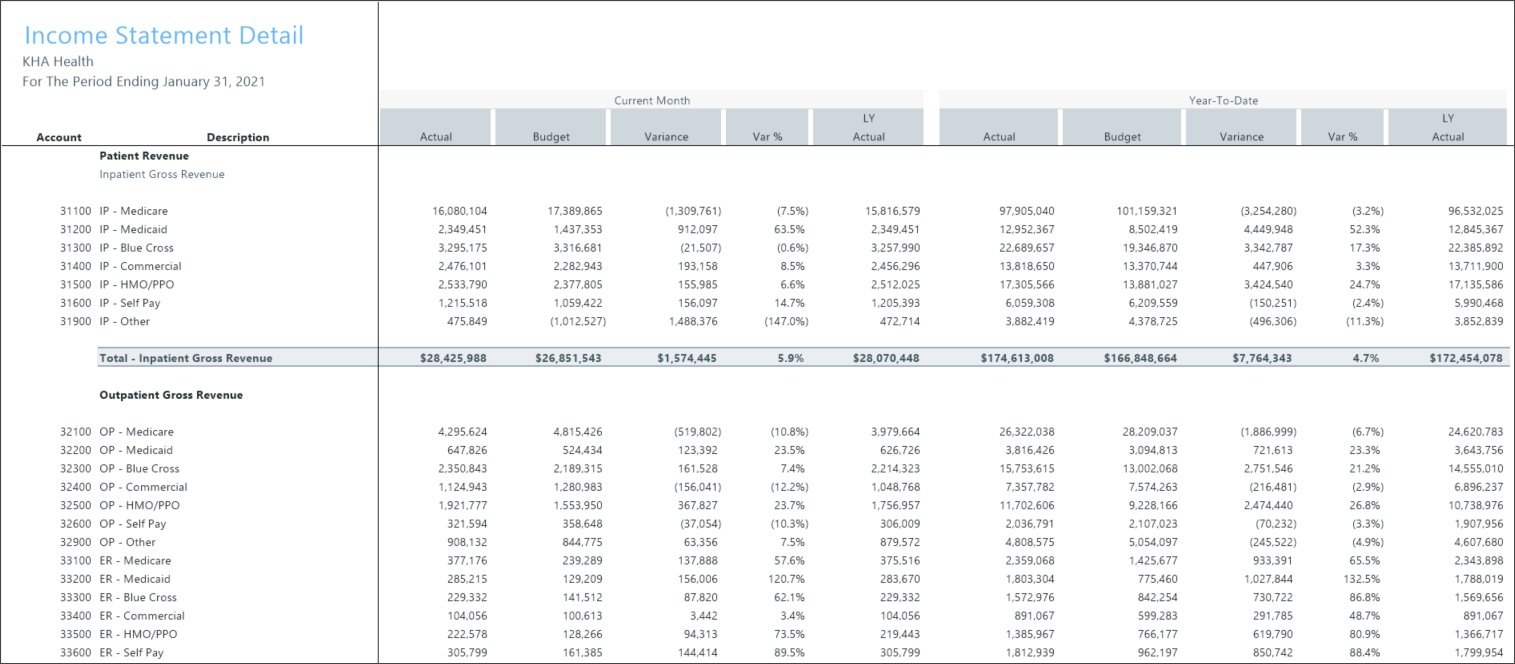The image size is (1515, 664).
Task: Click the ER - Self Pay description
Action: 131,652
